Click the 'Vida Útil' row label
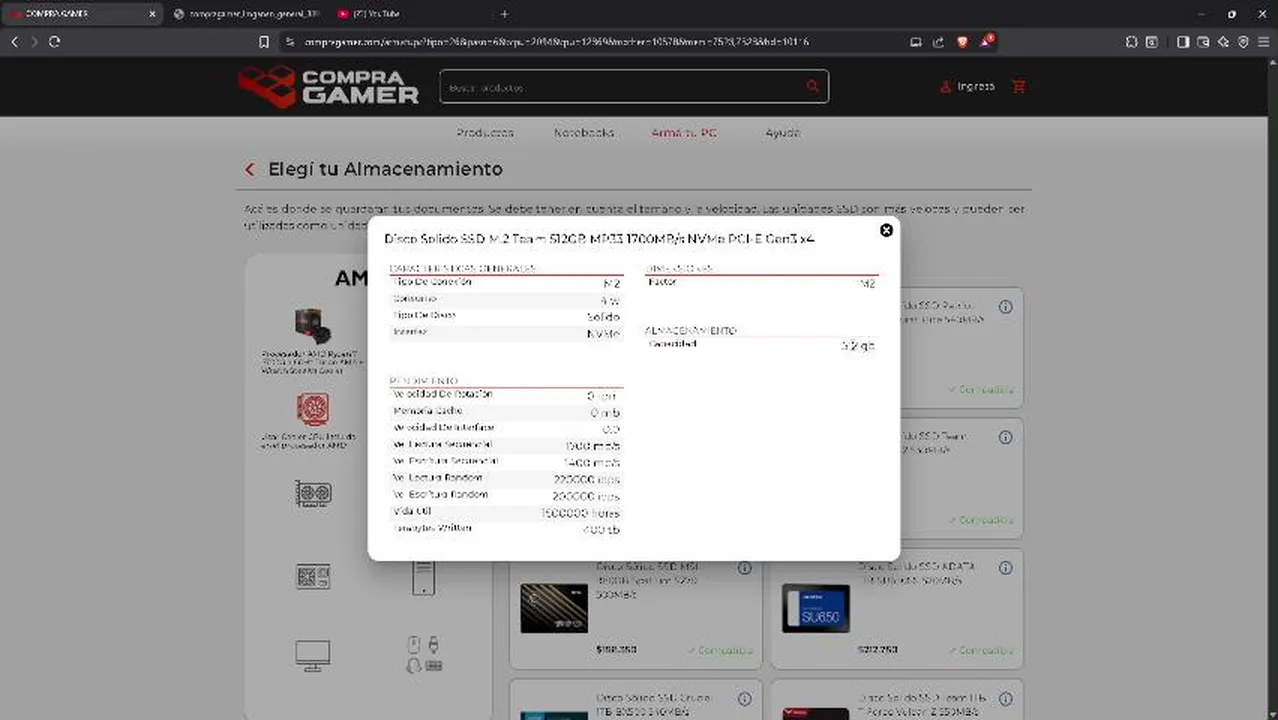 point(412,511)
